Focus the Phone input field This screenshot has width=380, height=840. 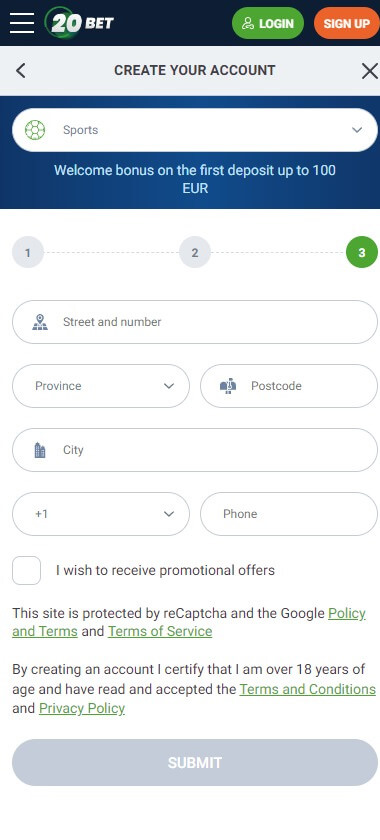289,514
